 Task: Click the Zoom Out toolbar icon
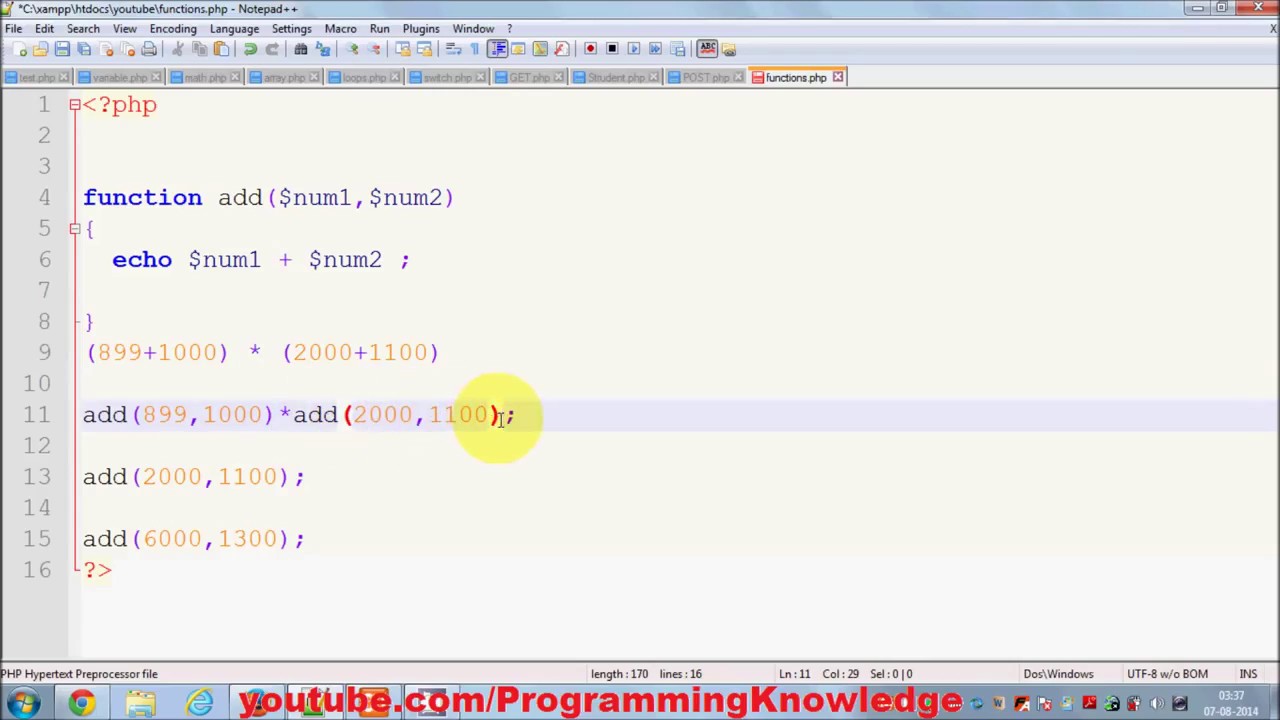[374, 49]
